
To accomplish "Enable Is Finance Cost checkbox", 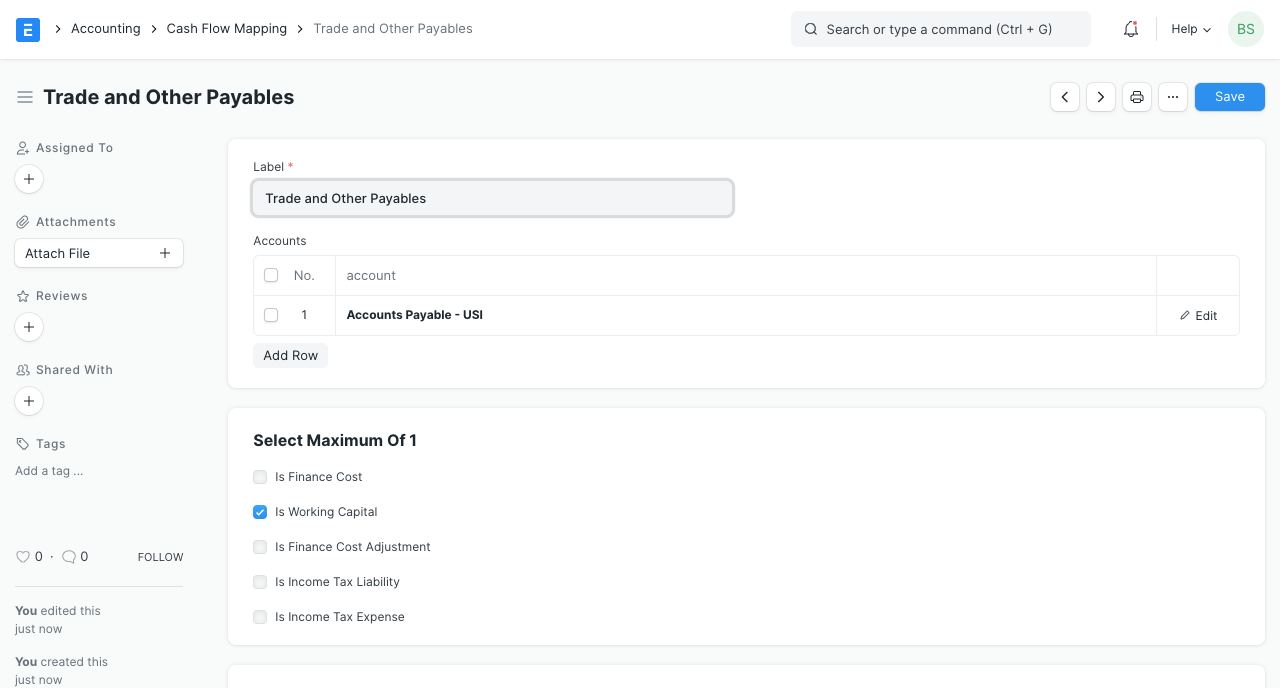I will (x=260, y=477).
